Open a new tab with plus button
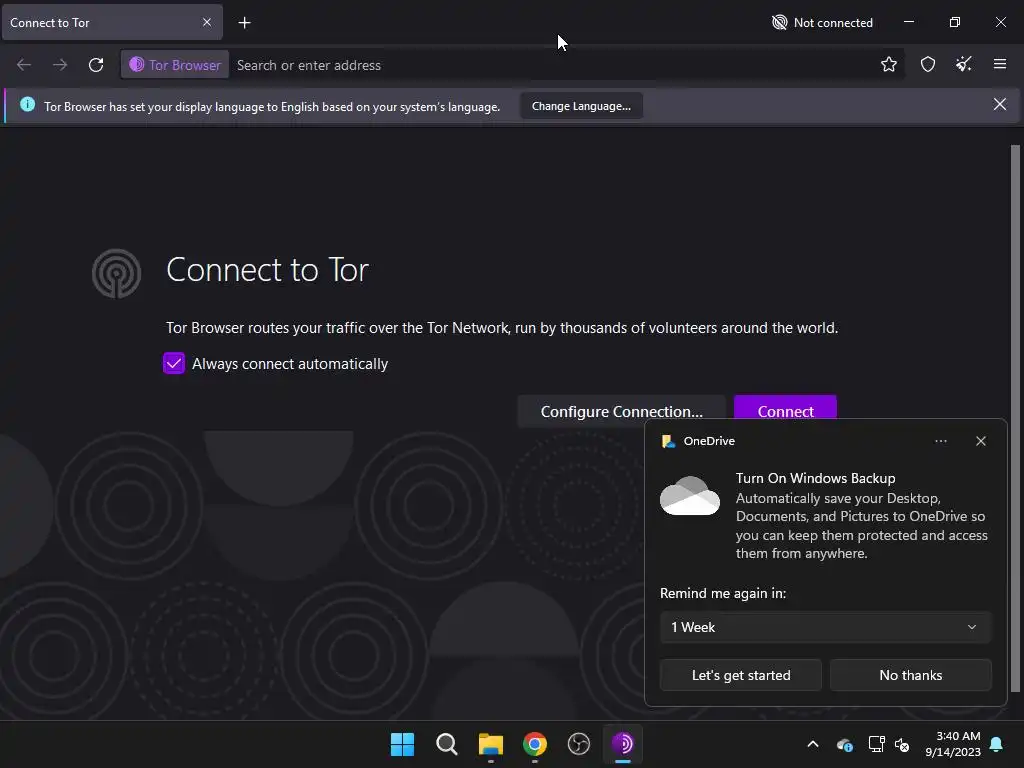Screen dimensions: 1024x768 (244, 23)
